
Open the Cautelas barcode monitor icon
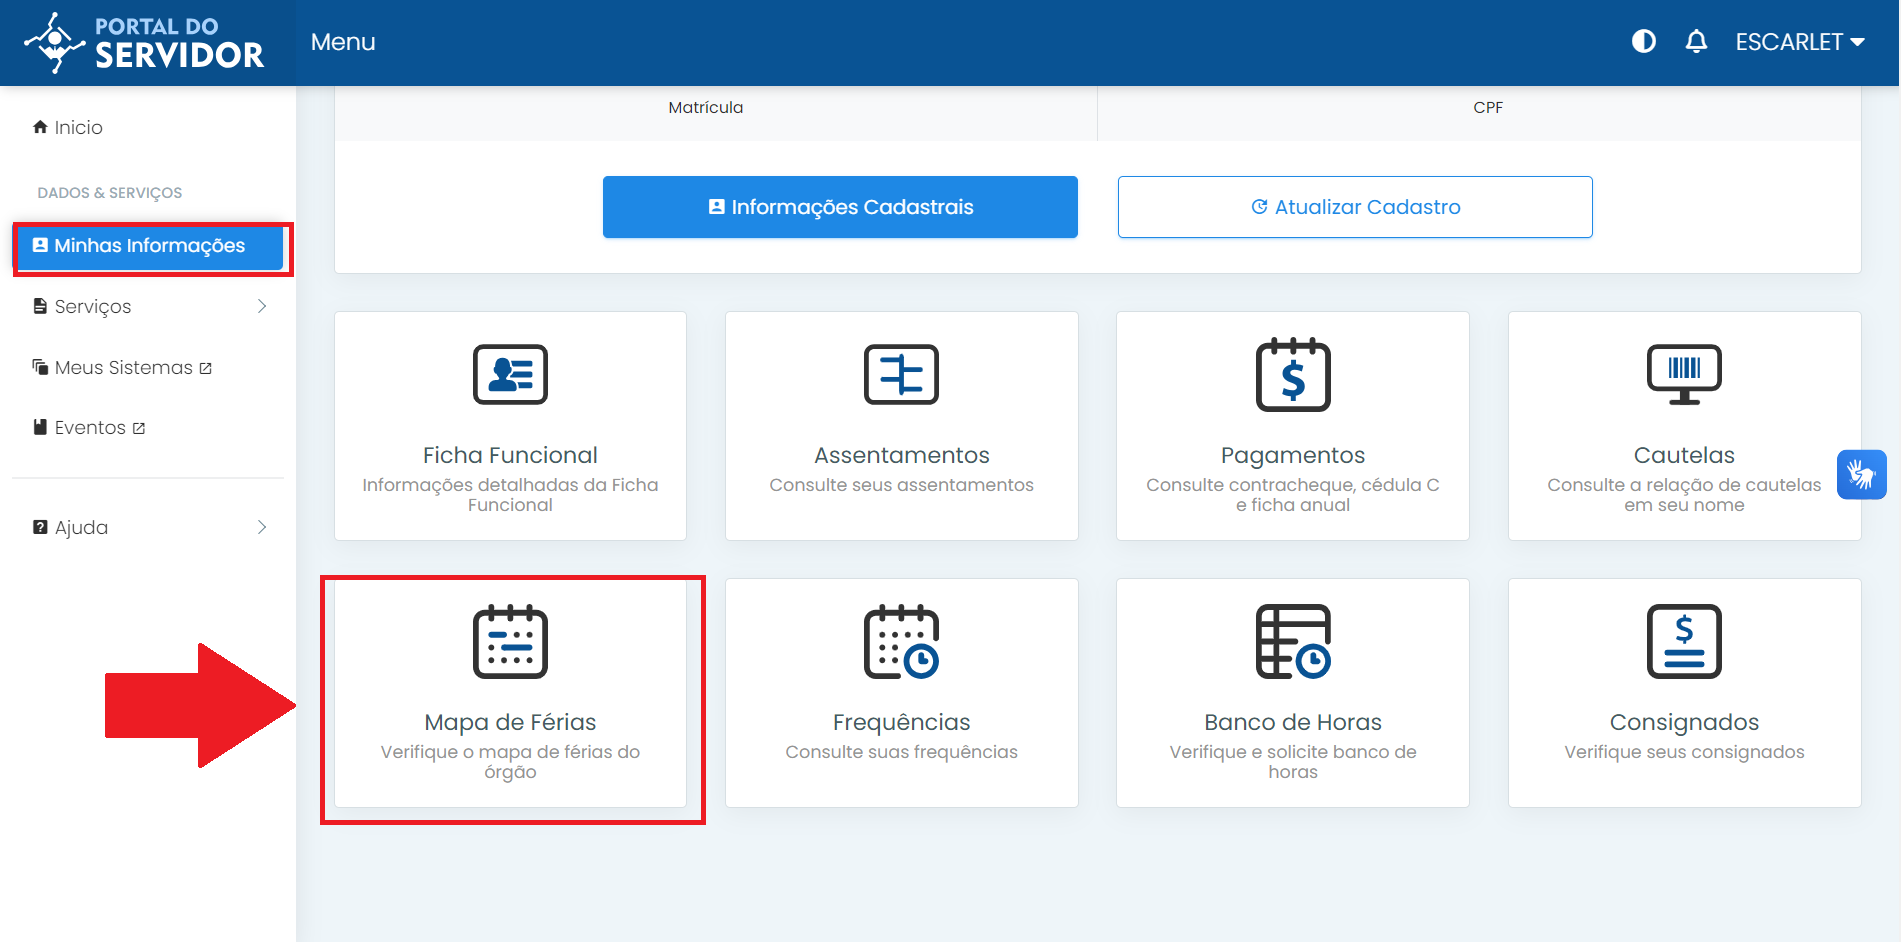[x=1684, y=375]
